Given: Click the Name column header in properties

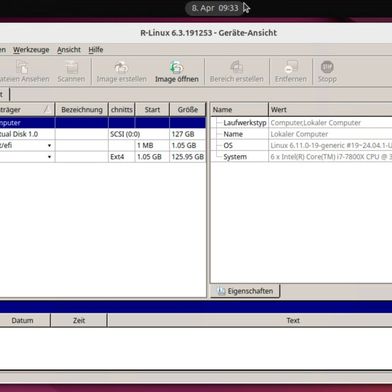Looking at the screenshot, I should pos(239,110).
